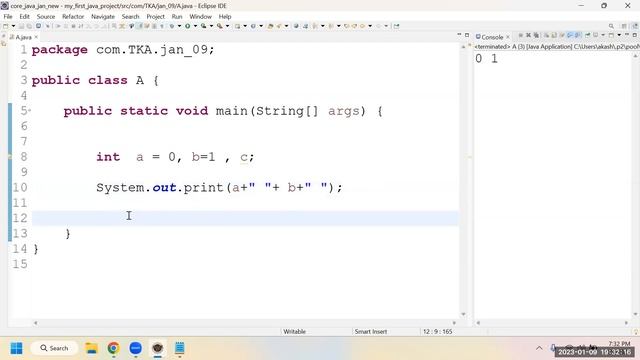Click the New Java Package toolbar icon
Screen dimensions: 640x360
[237, 26]
